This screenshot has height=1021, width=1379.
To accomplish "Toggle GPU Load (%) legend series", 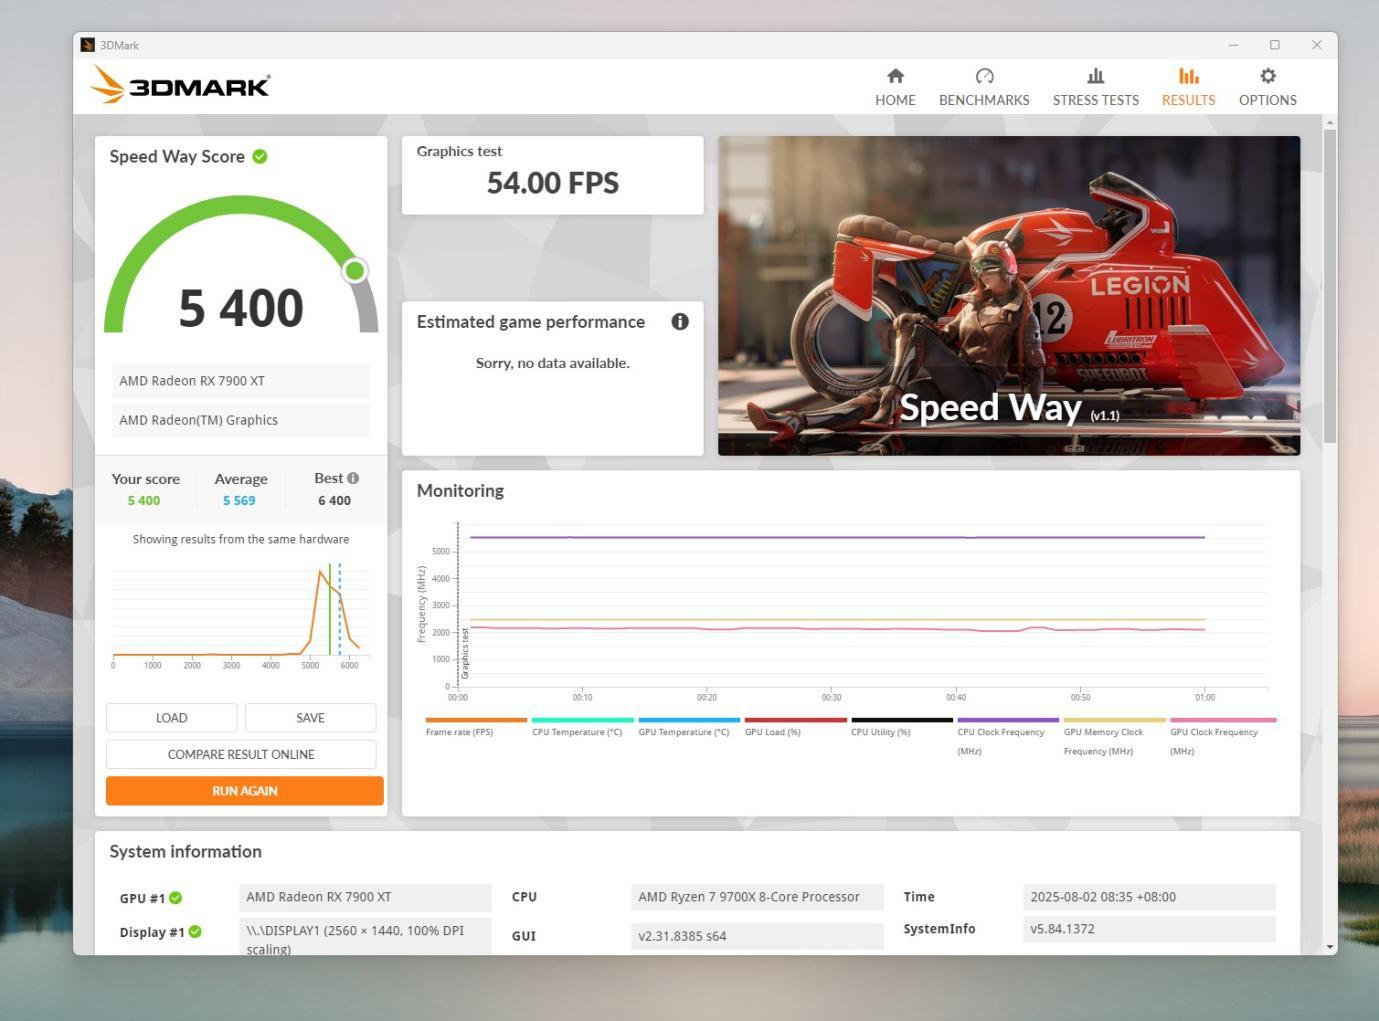I will pyautogui.click(x=795, y=728).
